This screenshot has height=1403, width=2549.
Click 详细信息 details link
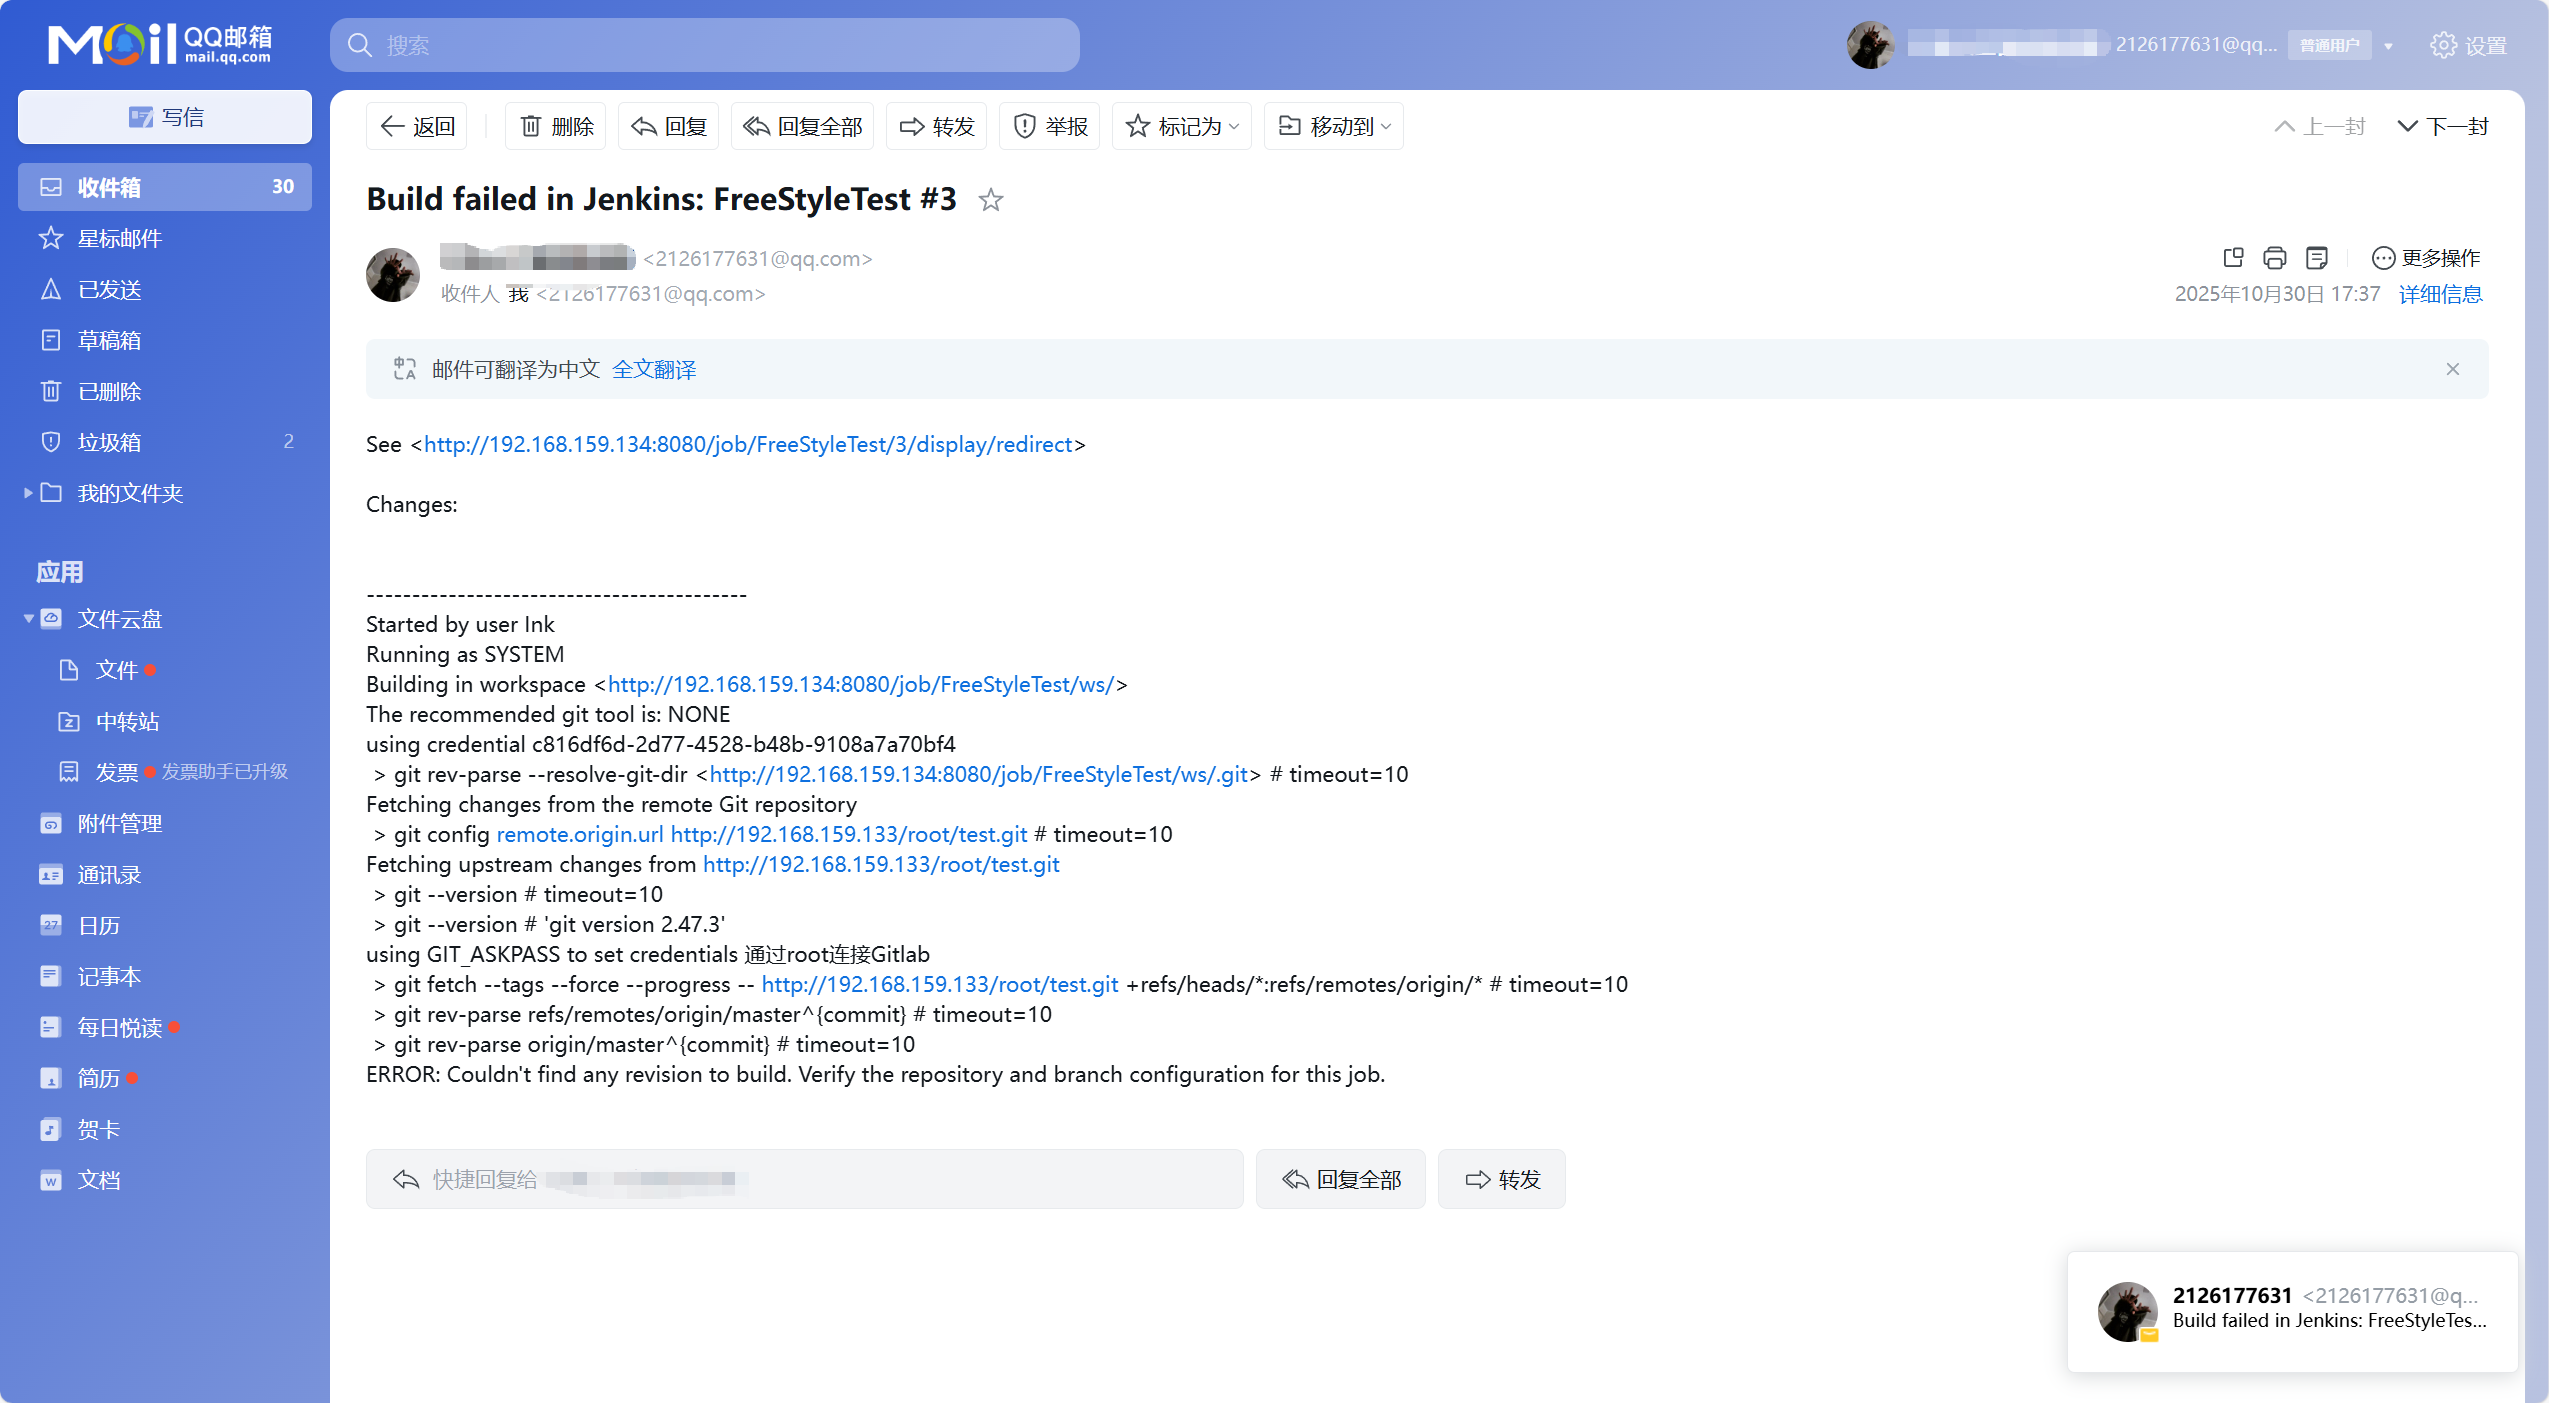point(2440,294)
